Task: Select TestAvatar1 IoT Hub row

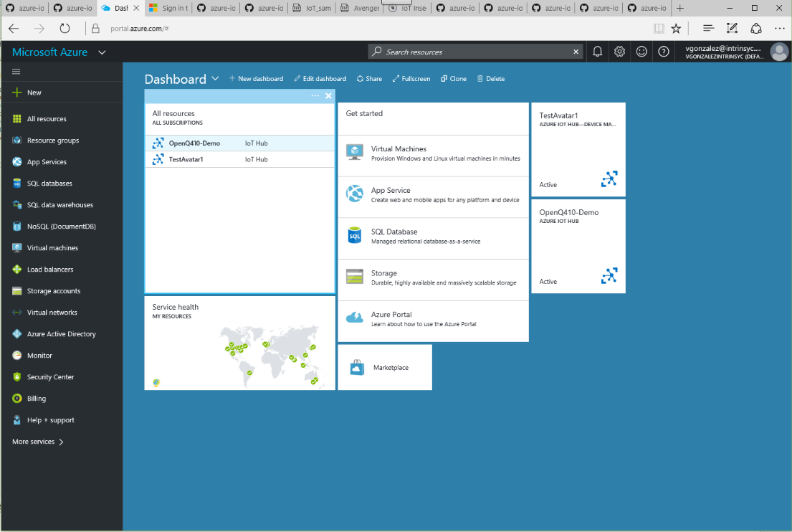Action: (x=240, y=159)
